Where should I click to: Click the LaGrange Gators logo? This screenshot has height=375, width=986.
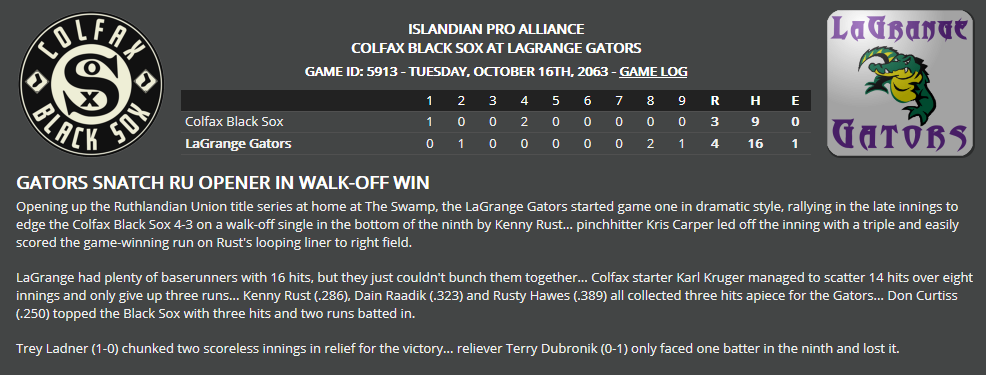[899, 84]
